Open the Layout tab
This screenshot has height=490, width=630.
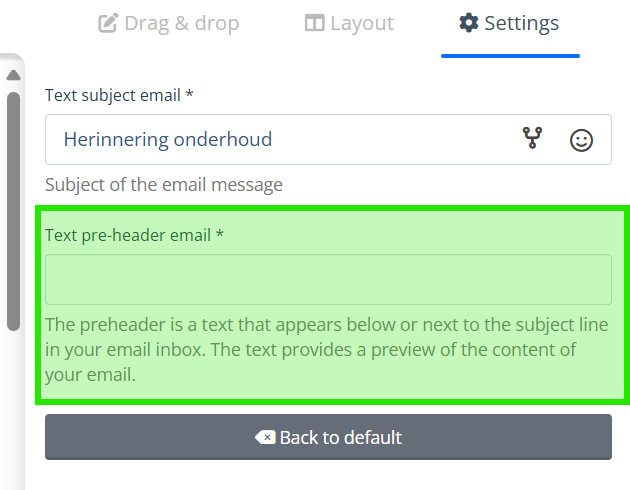point(349,23)
